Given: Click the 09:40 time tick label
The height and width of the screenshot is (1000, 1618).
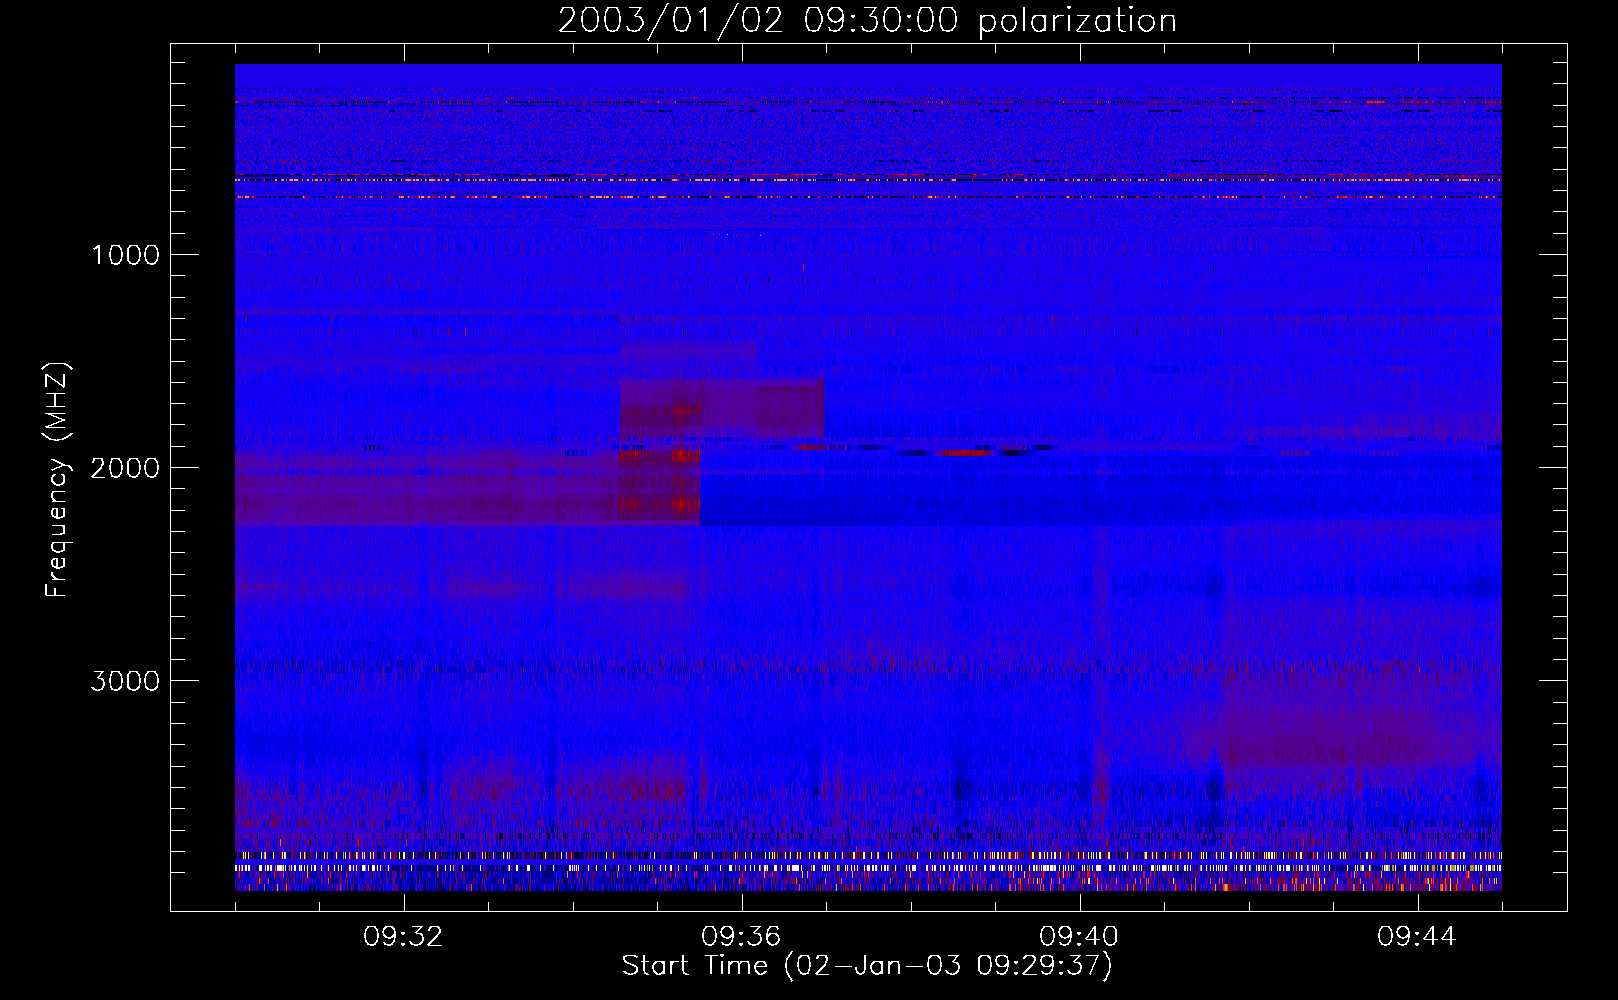Looking at the screenshot, I should (1079, 937).
